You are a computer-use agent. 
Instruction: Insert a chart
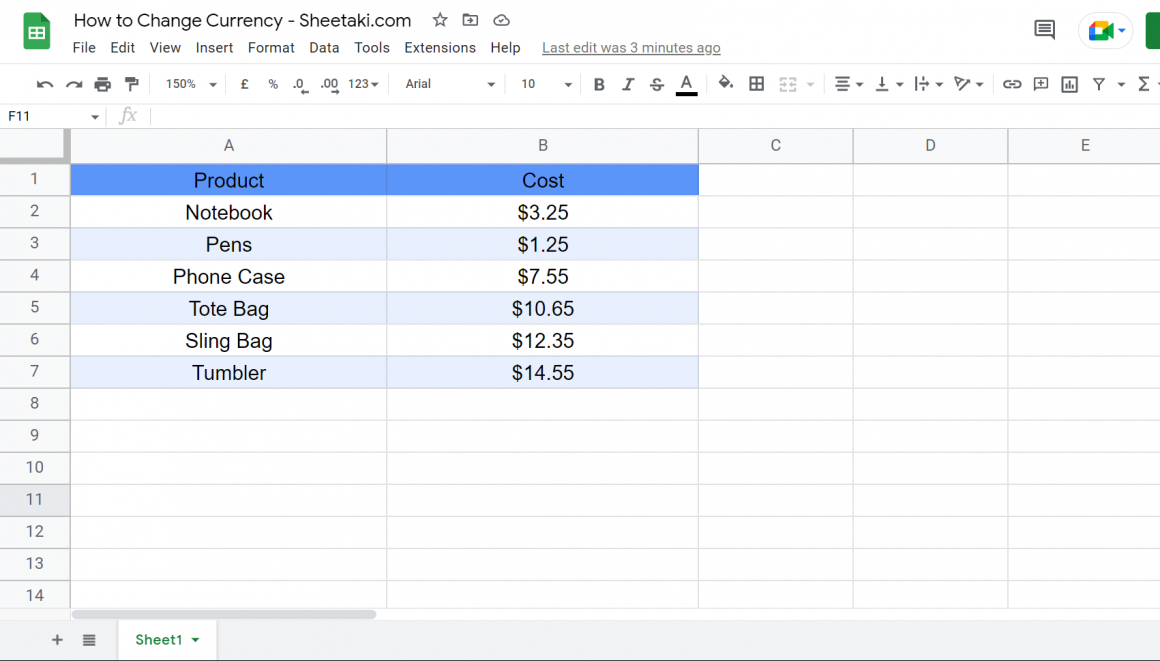click(1069, 84)
